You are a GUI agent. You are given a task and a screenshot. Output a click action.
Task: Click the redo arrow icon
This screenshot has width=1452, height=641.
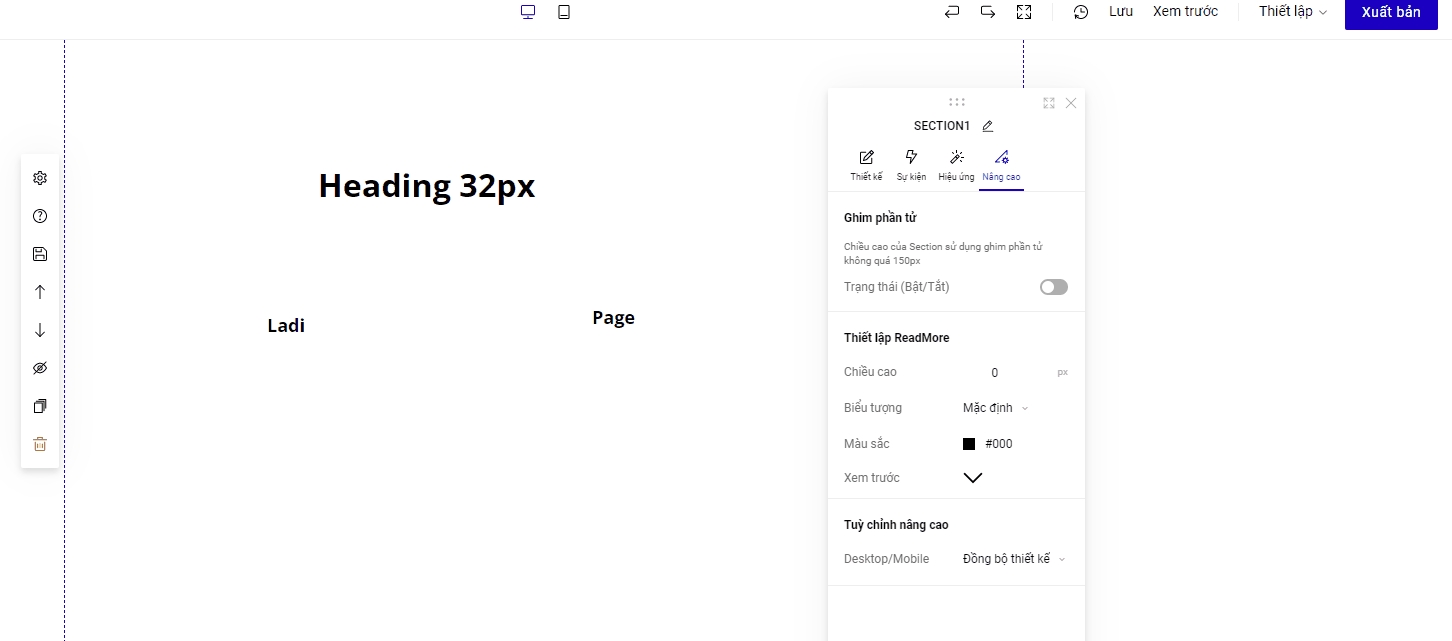[988, 12]
